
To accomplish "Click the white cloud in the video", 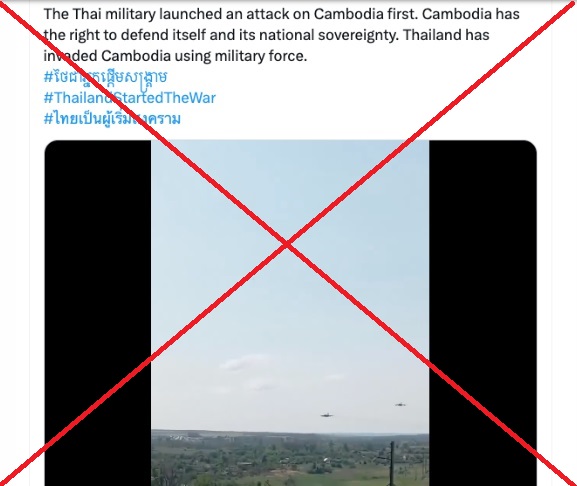I will click(246, 362).
